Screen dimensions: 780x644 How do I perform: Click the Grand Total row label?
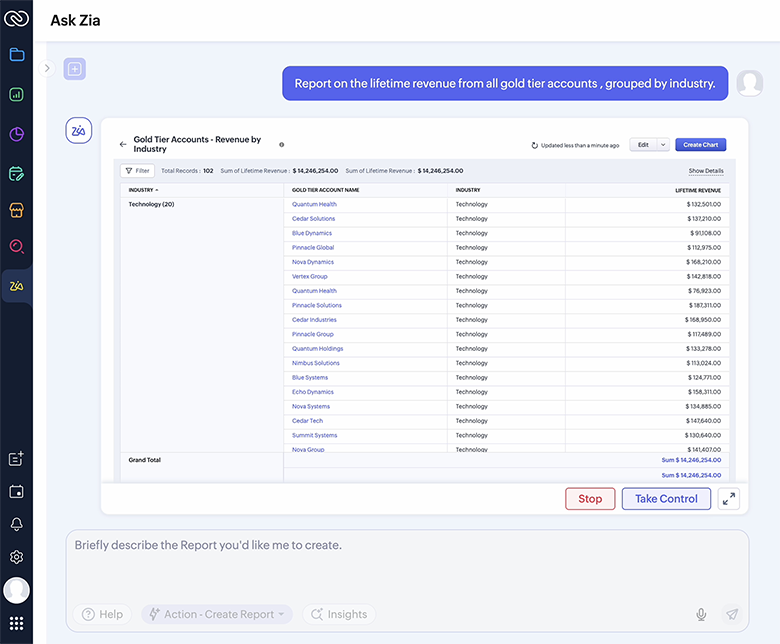144,460
